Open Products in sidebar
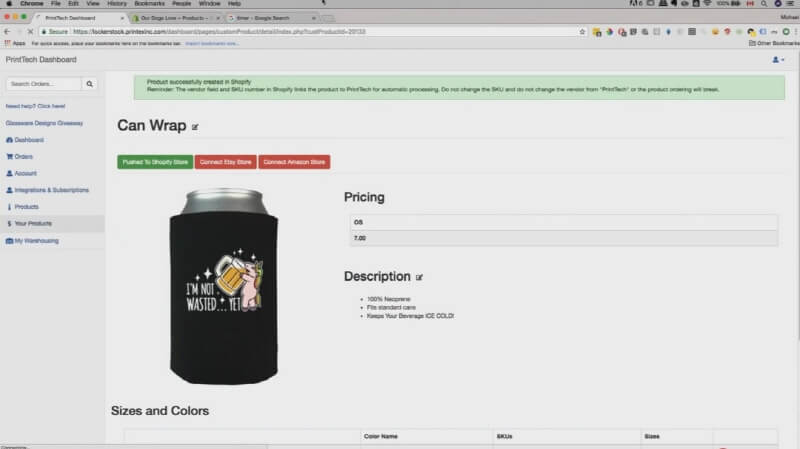The image size is (800, 449). tap(26, 207)
